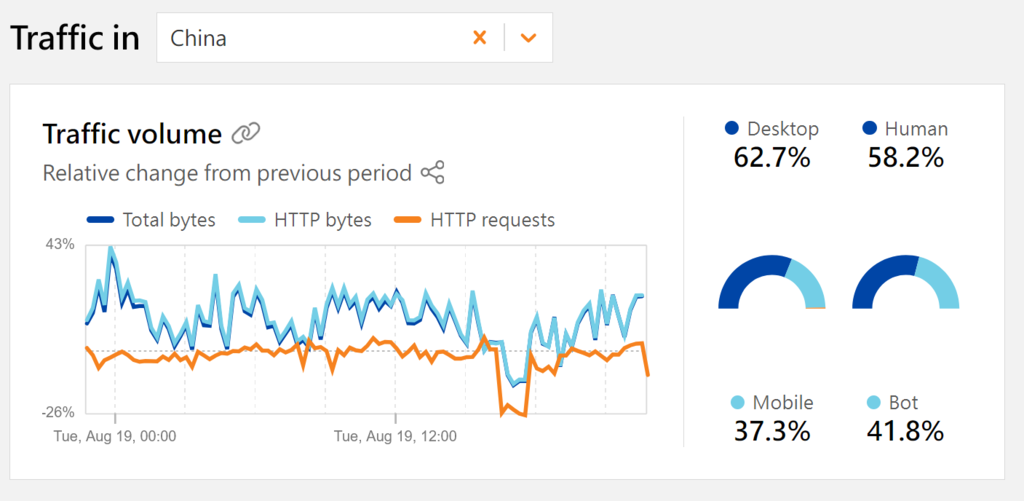This screenshot has height=501, width=1024.
Task: Click the 62.7% Desktop percentage value
Action: [x=772, y=157]
